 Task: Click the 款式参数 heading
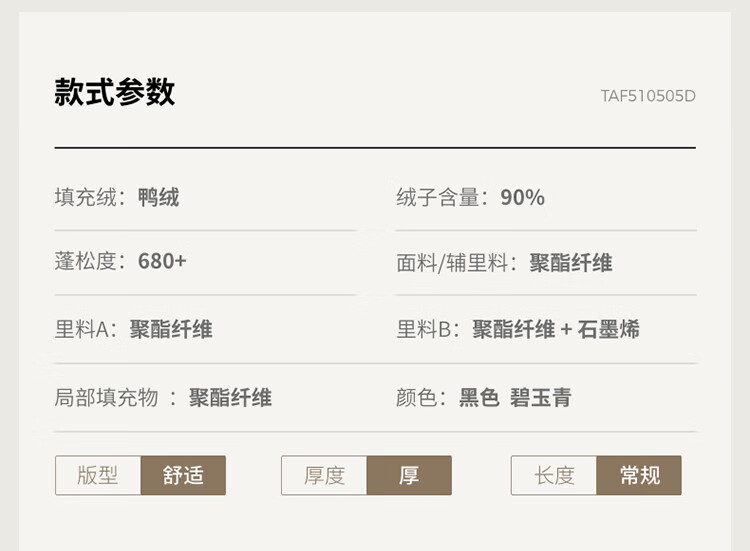click(115, 92)
